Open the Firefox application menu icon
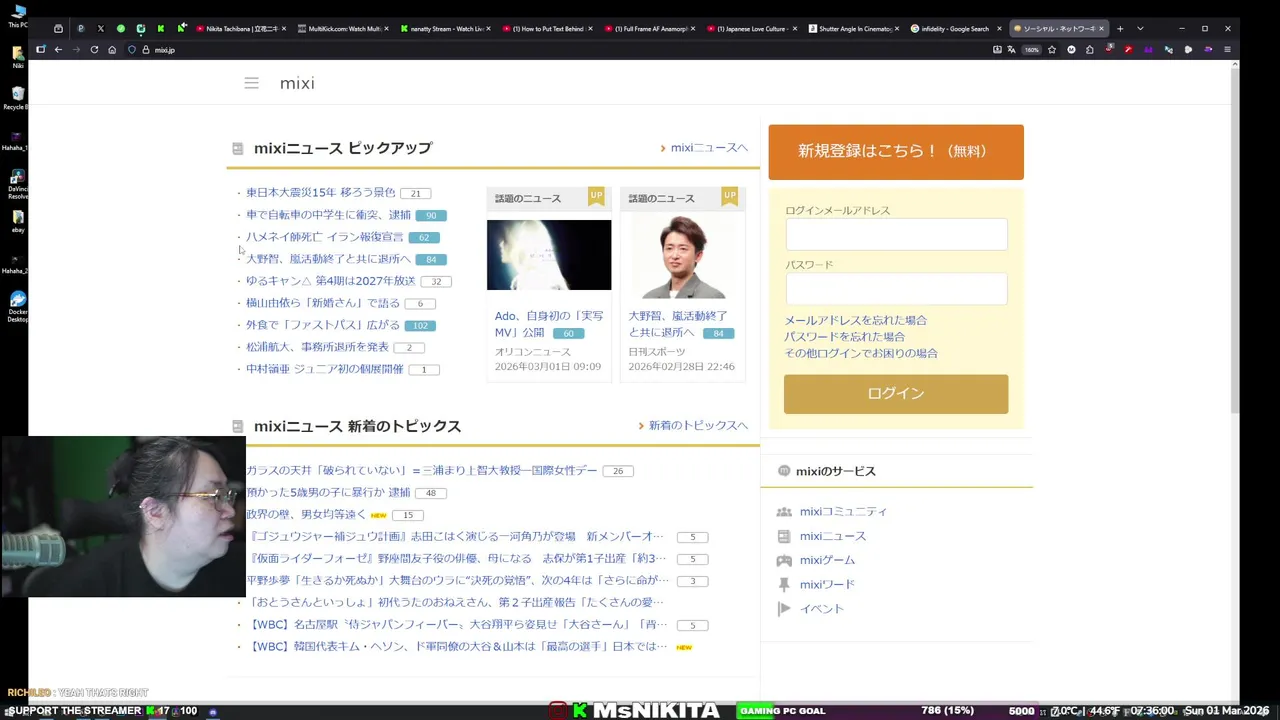The image size is (1280, 720). tap(1227, 49)
